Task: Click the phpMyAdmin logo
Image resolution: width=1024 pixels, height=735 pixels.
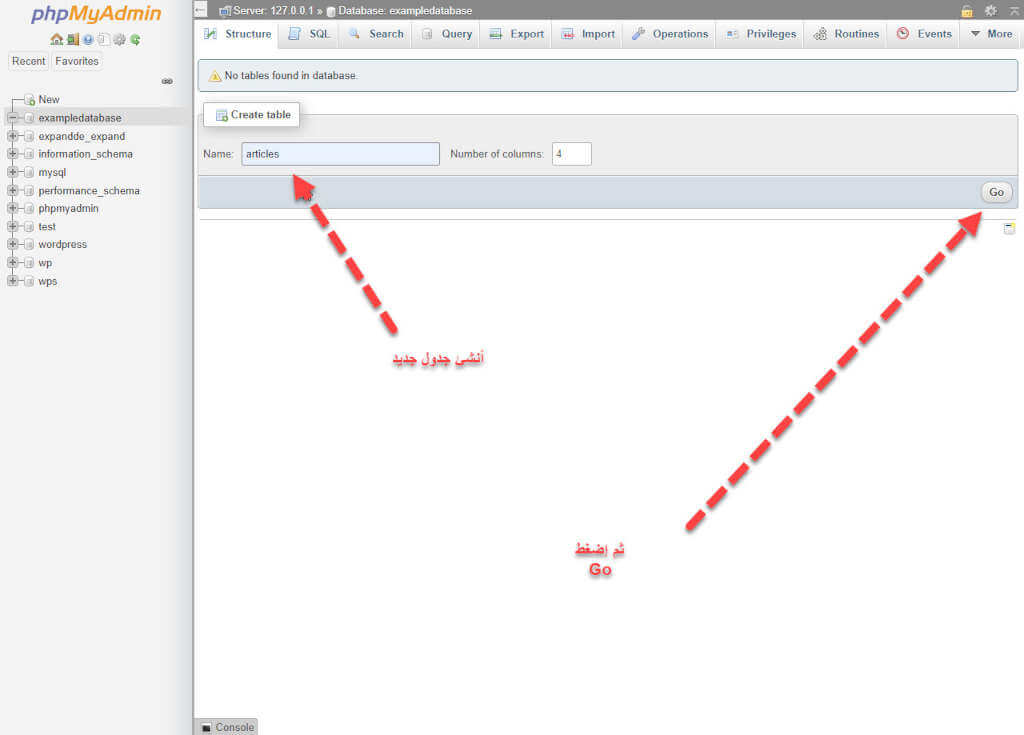Action: [x=96, y=14]
